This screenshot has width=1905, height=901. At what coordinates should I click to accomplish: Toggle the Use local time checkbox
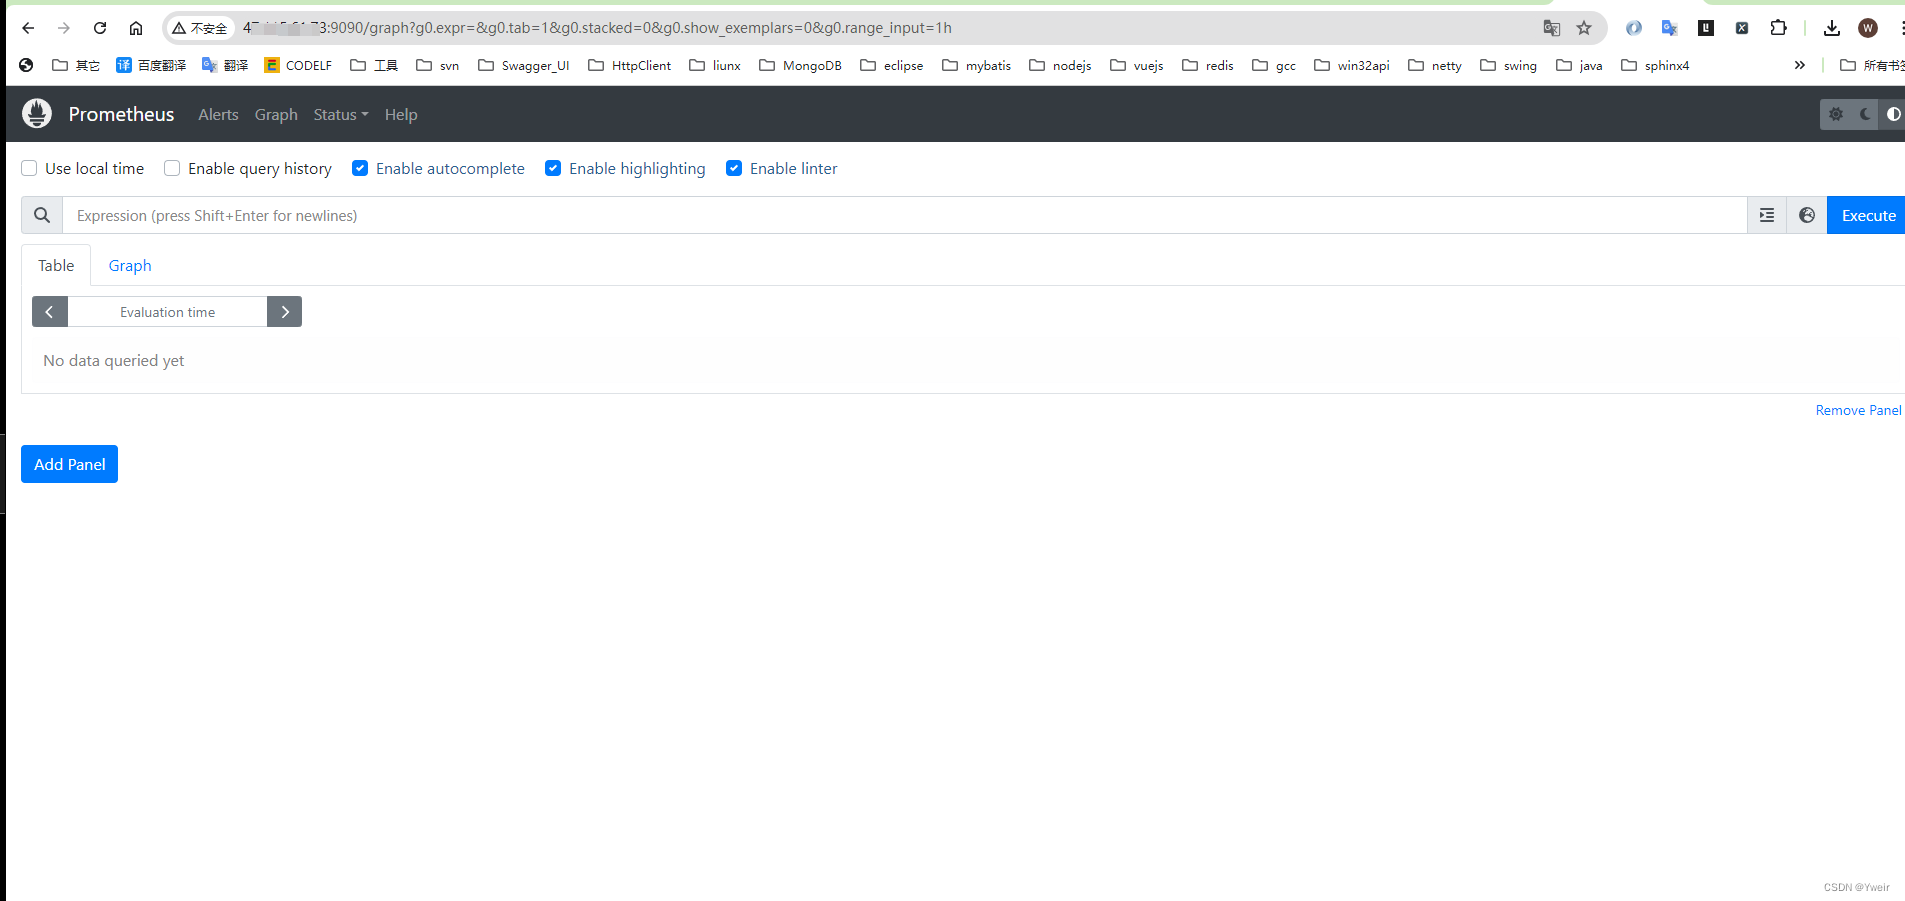click(29, 168)
